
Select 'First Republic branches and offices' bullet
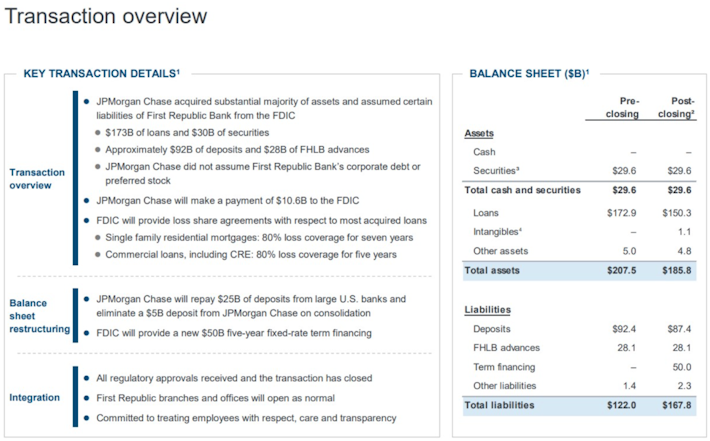215,398
